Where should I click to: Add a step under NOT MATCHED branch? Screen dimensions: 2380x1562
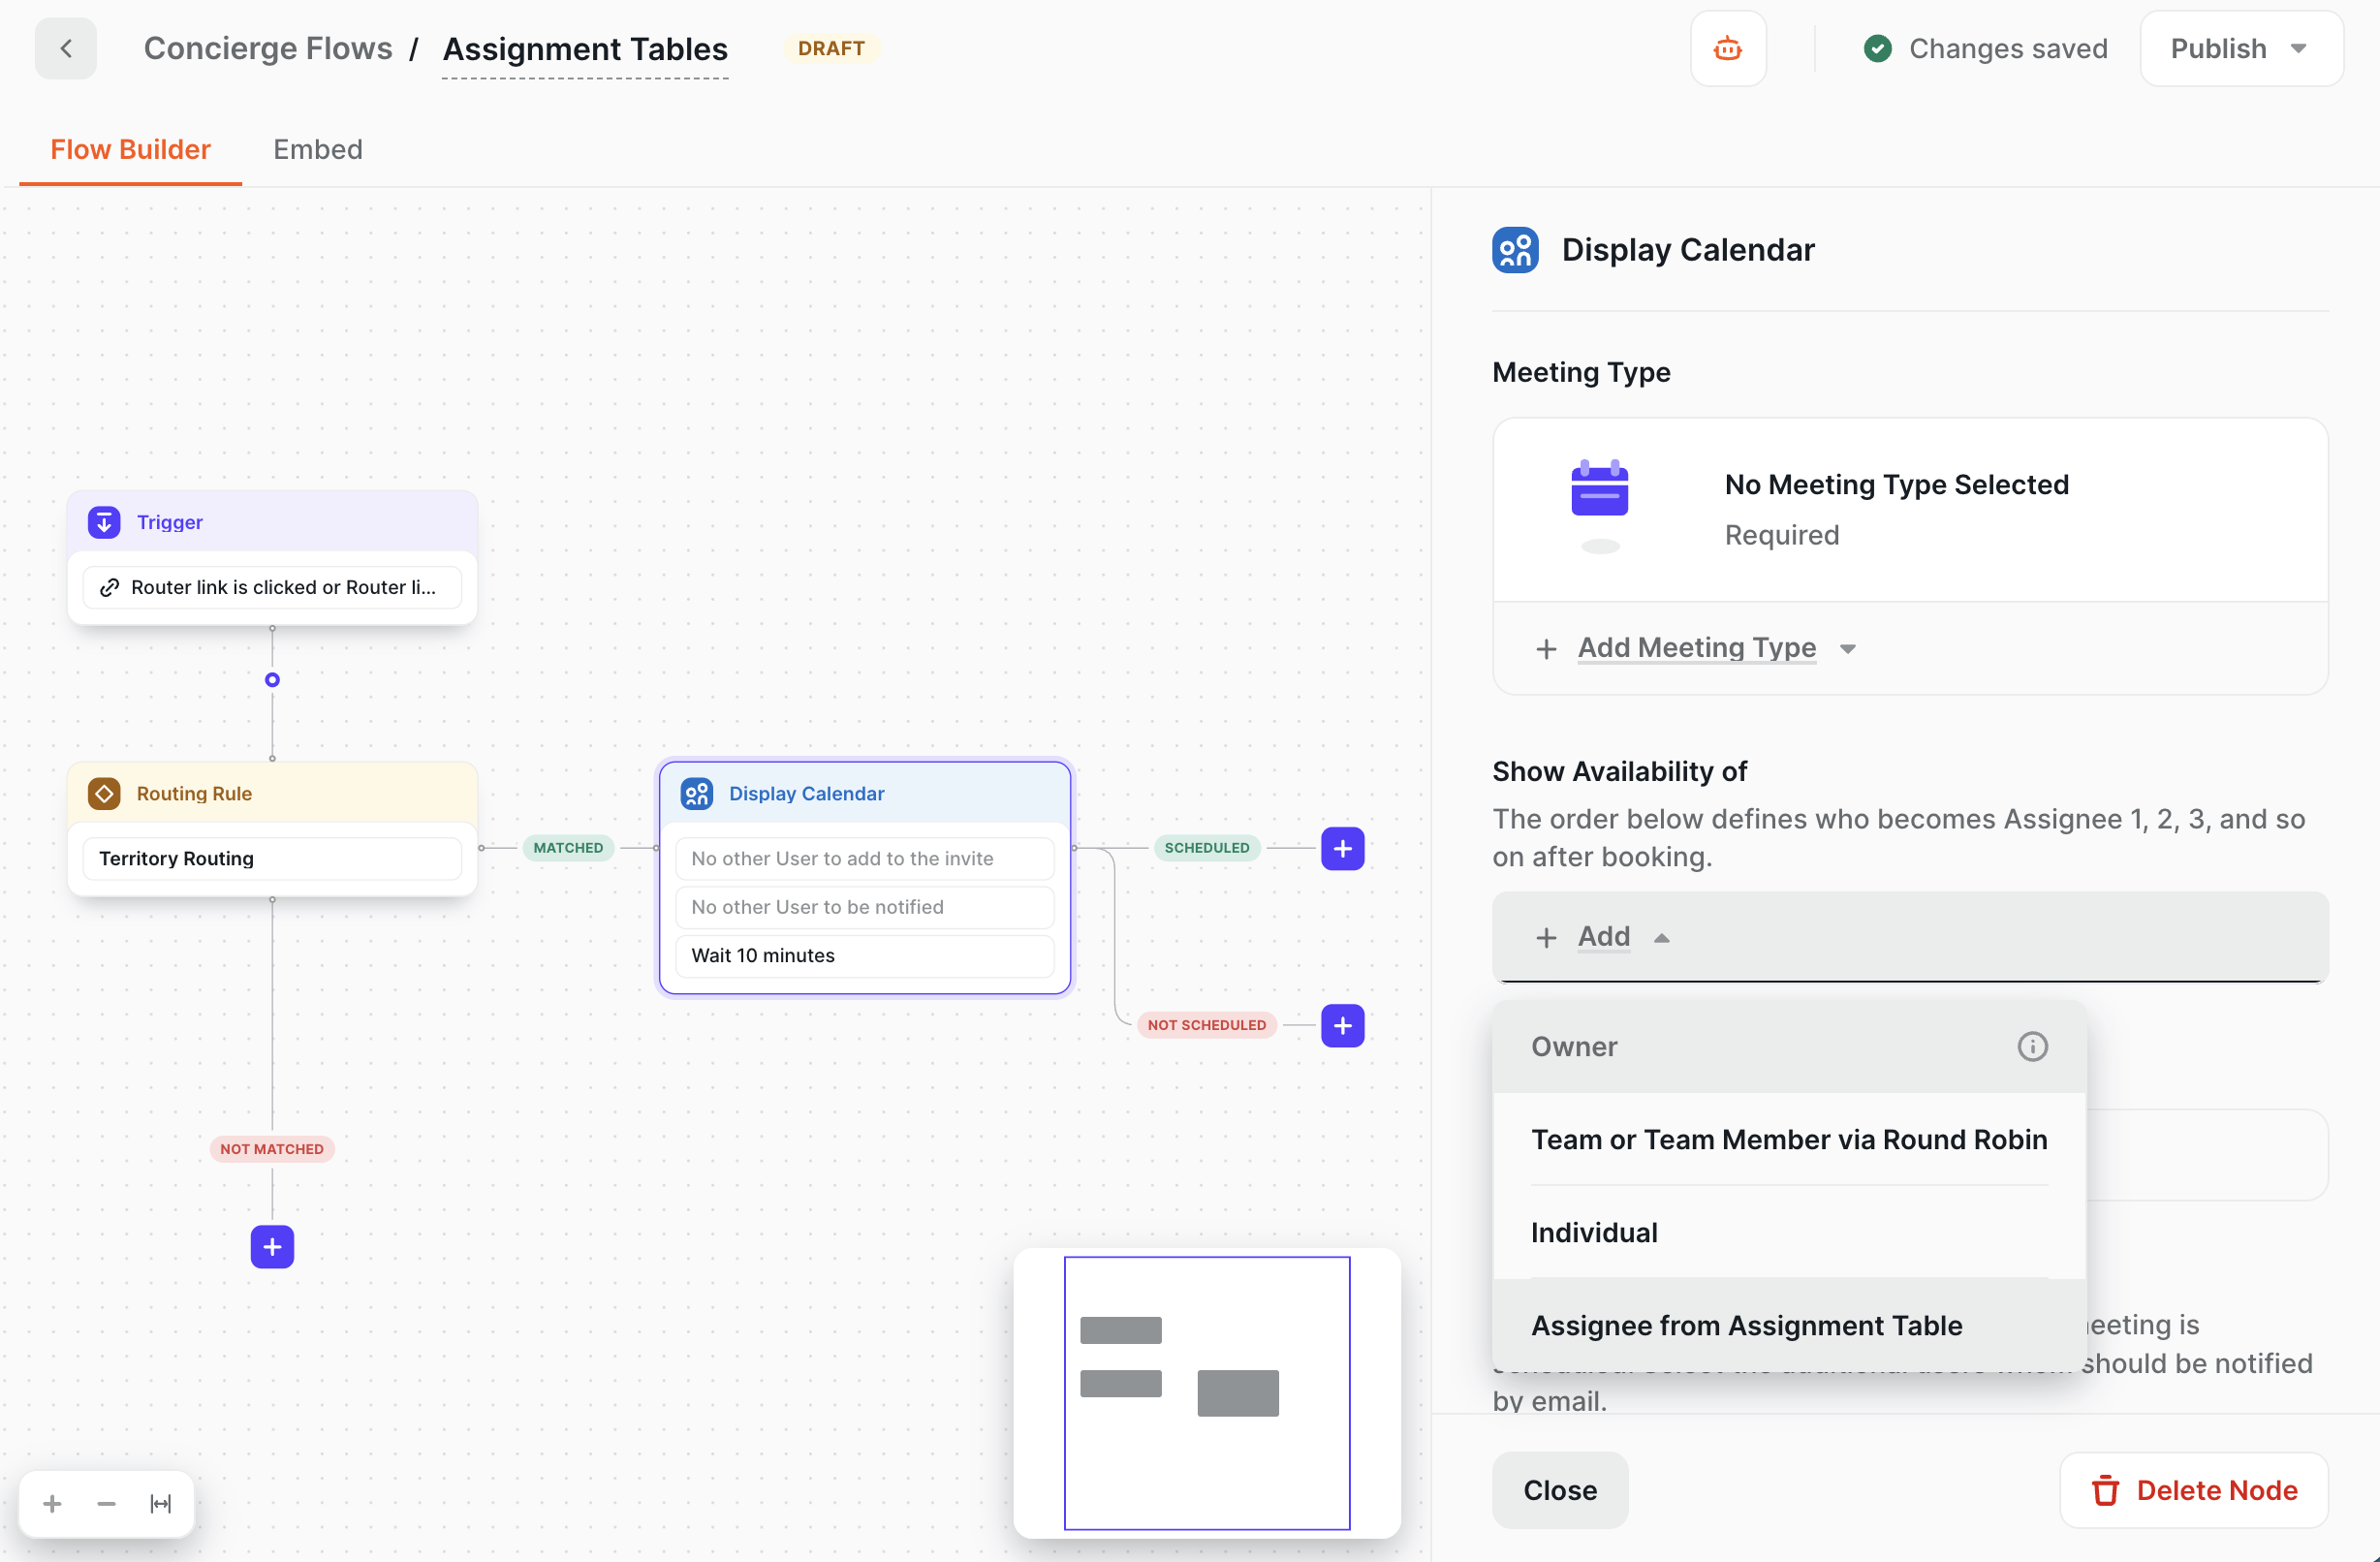tap(272, 1247)
